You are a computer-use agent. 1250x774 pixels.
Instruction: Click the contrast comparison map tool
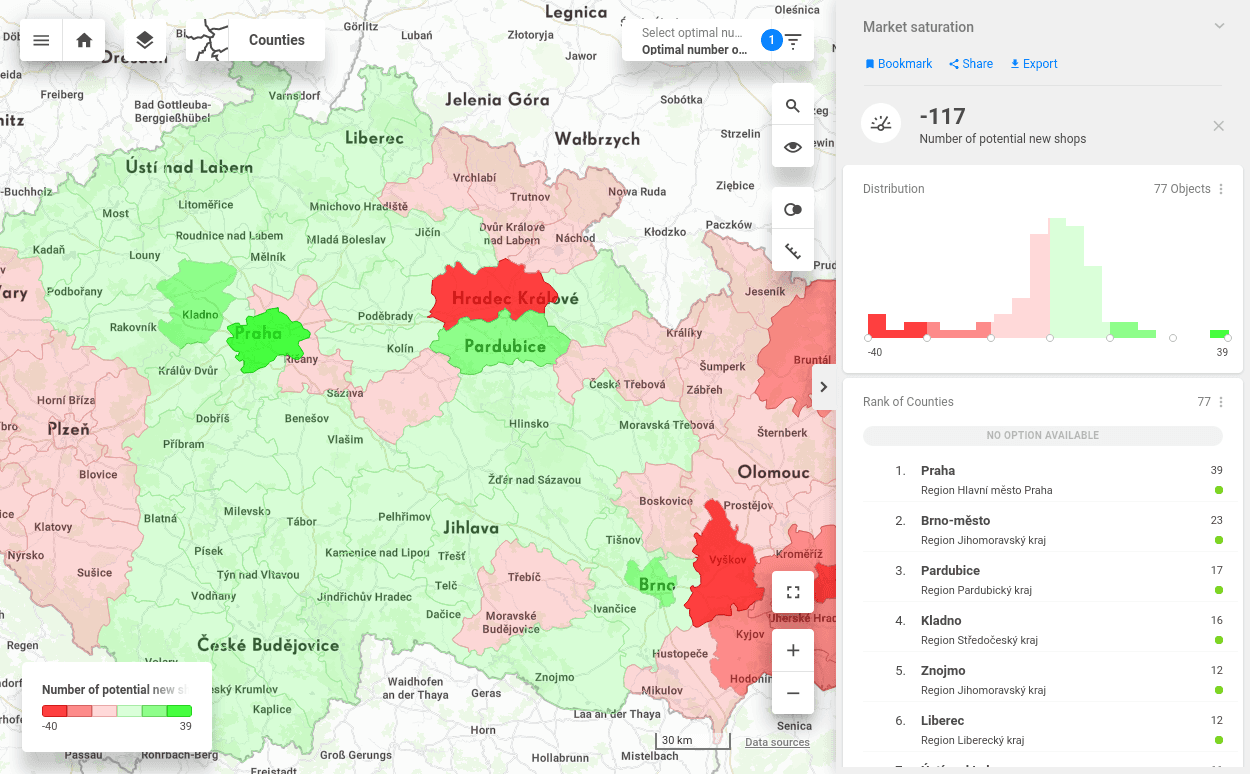pos(793,209)
